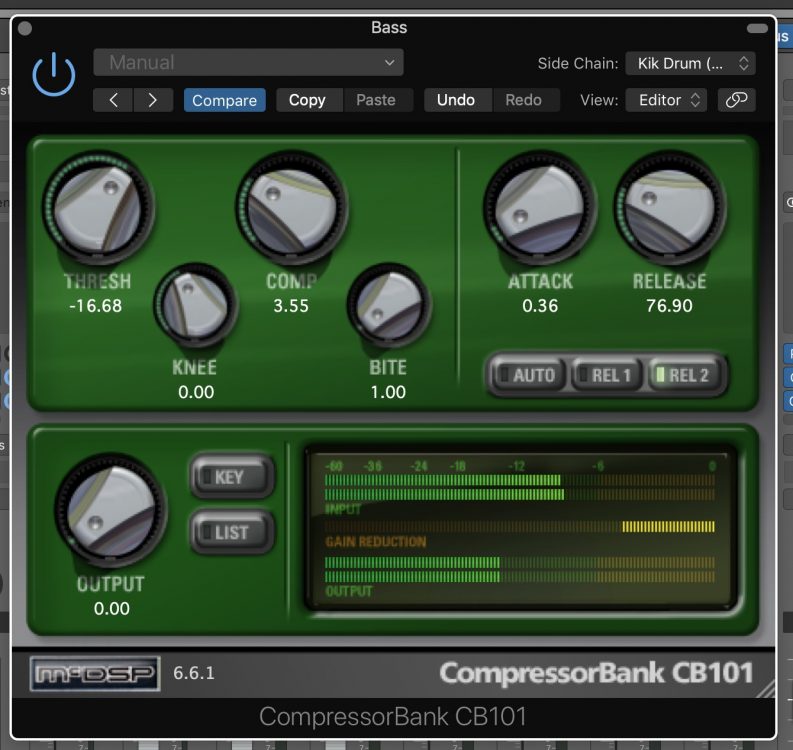Click the Undo button

(456, 100)
